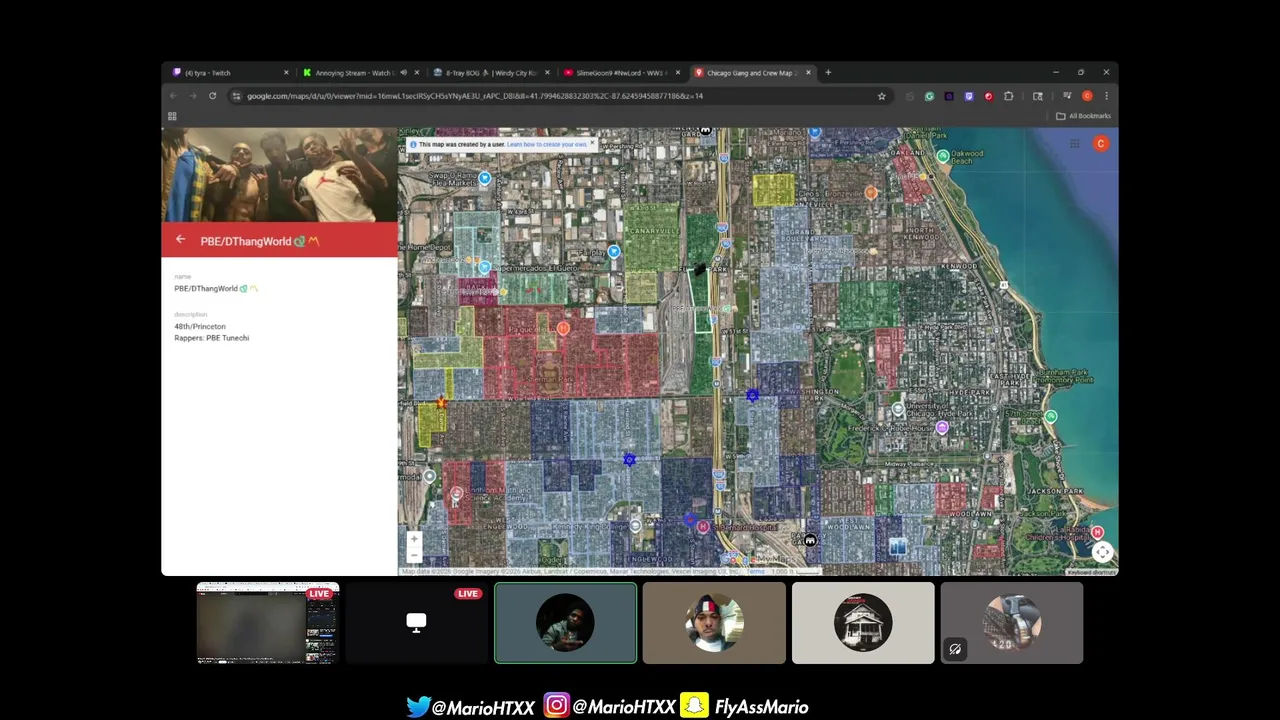Click the '48th/Princeton' description text

click(x=200, y=327)
